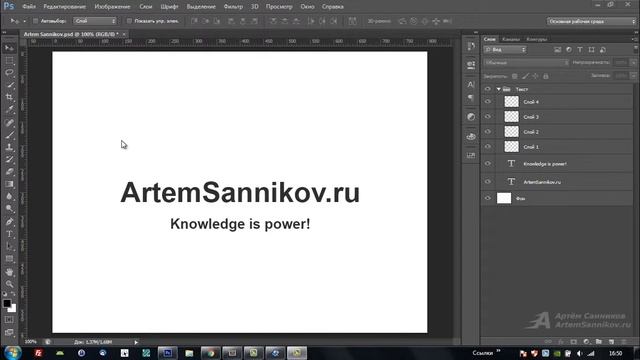Click create new group folder icon

tap(599, 341)
